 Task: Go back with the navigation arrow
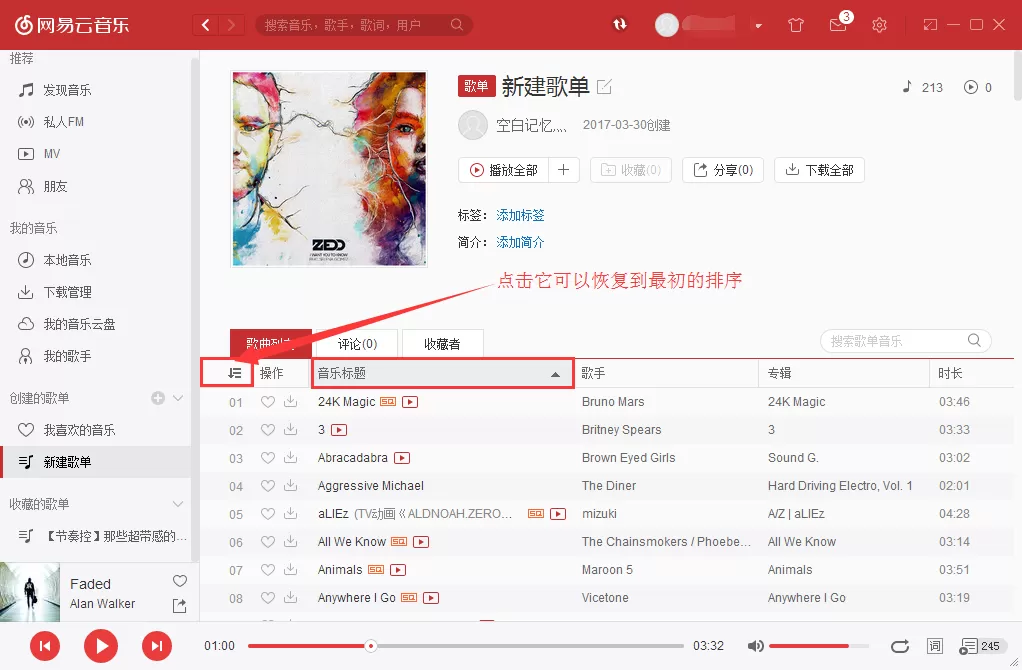[x=205, y=25]
